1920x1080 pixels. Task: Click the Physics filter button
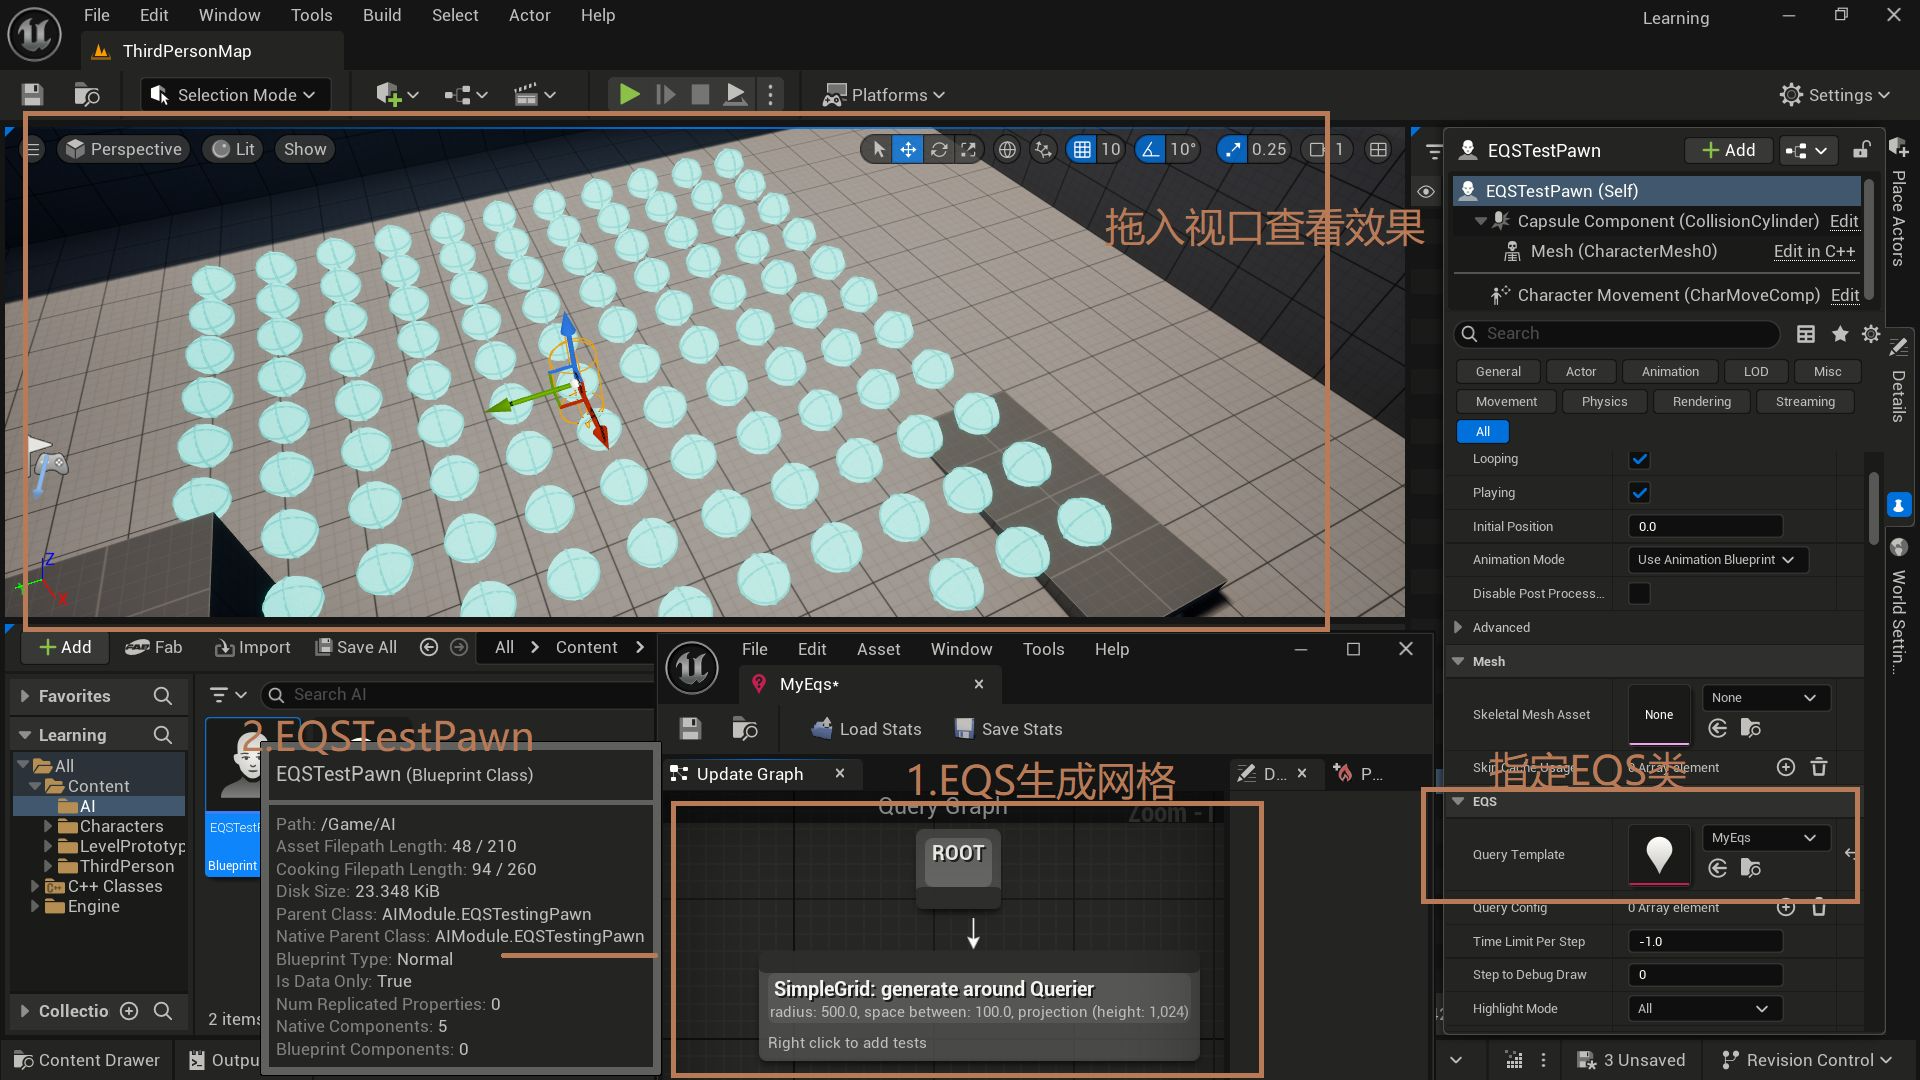click(1604, 401)
